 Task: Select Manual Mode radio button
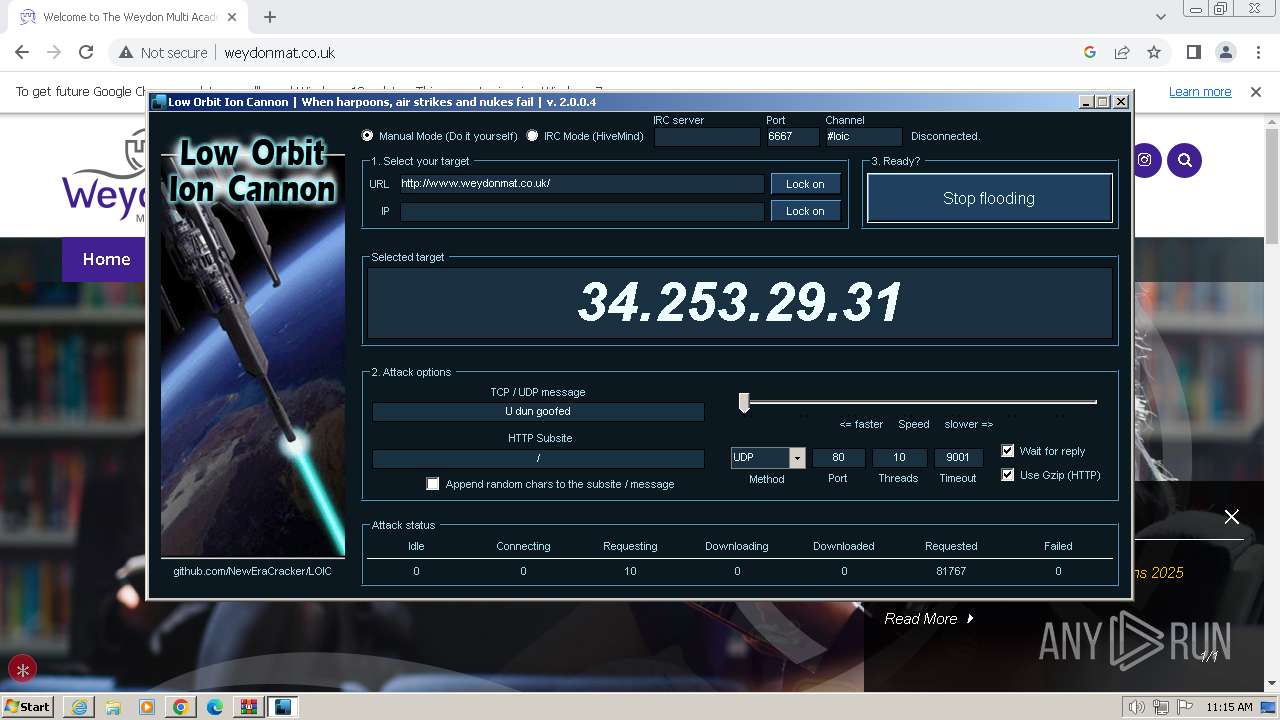pyautogui.click(x=368, y=136)
